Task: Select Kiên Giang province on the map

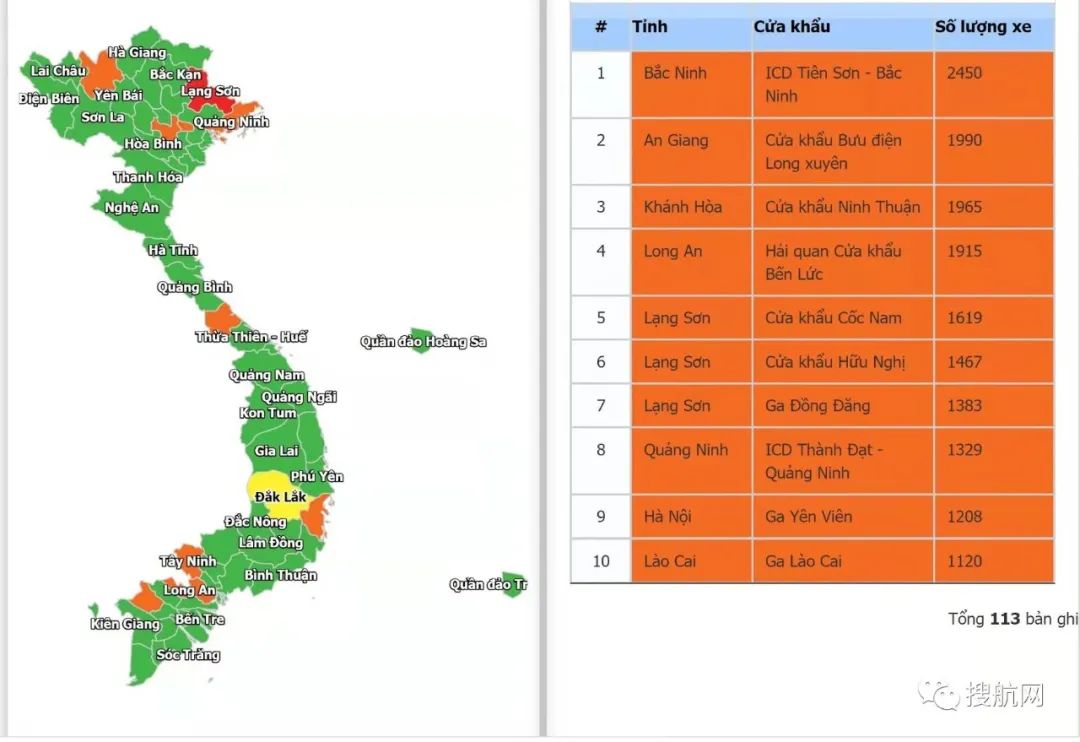Action: [125, 624]
